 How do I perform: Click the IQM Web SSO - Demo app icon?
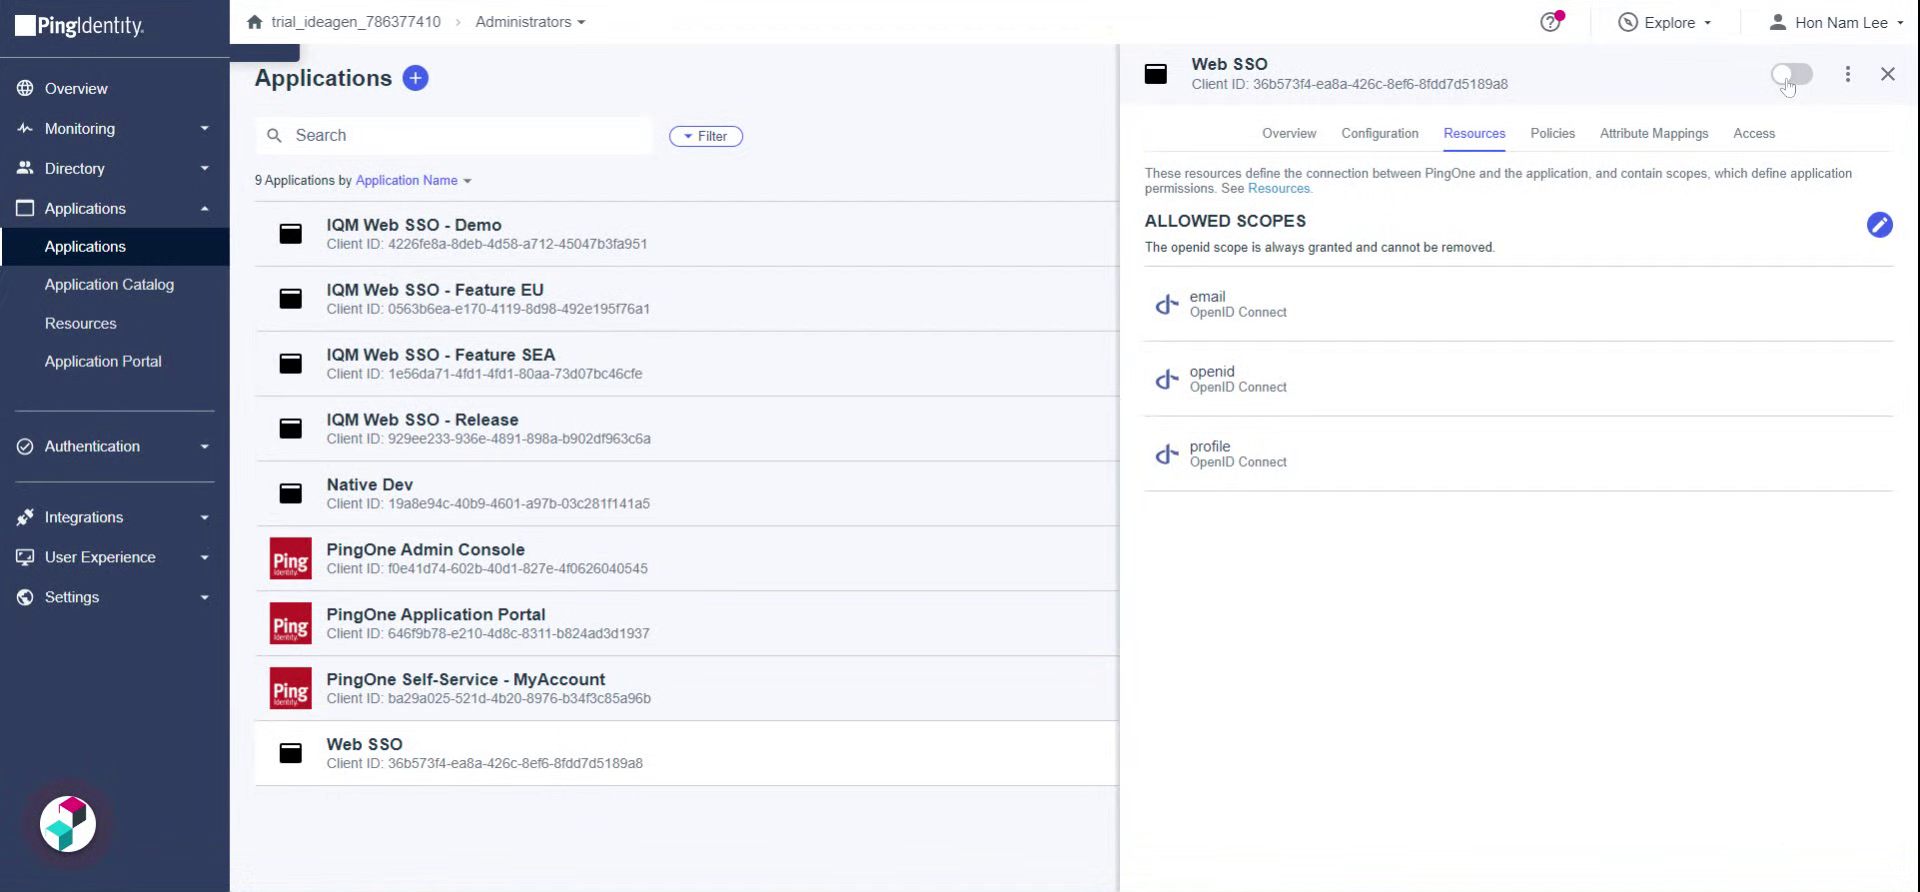coord(290,234)
